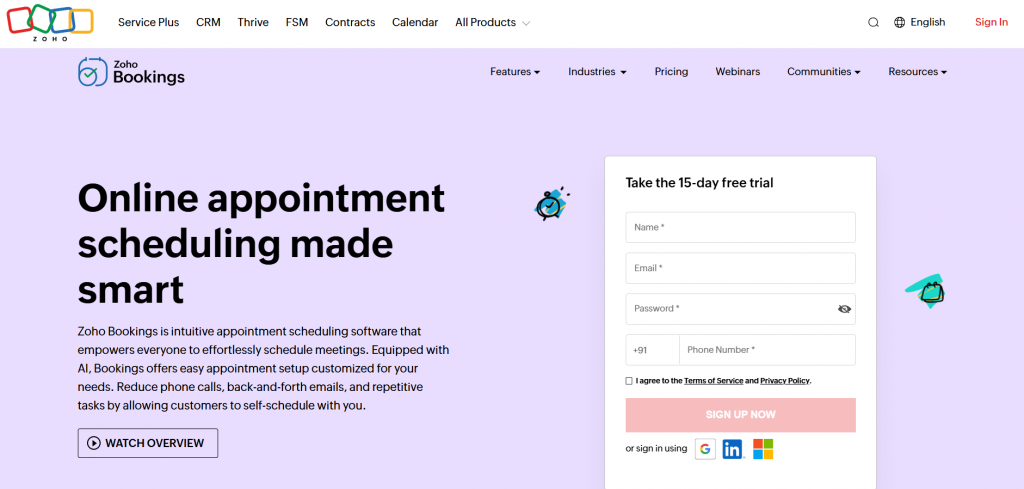Click the WATCH OVERVIEW button

pyautogui.click(x=148, y=443)
